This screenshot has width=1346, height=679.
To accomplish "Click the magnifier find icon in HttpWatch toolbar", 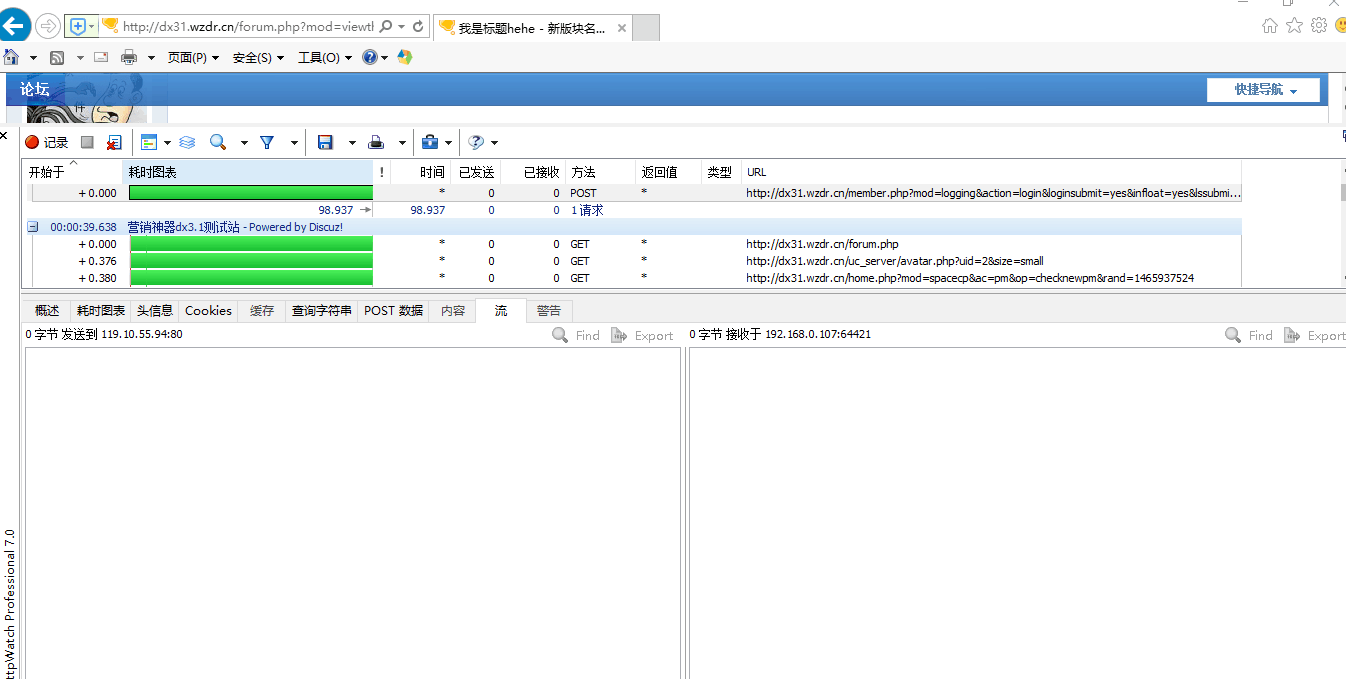I will [217, 143].
